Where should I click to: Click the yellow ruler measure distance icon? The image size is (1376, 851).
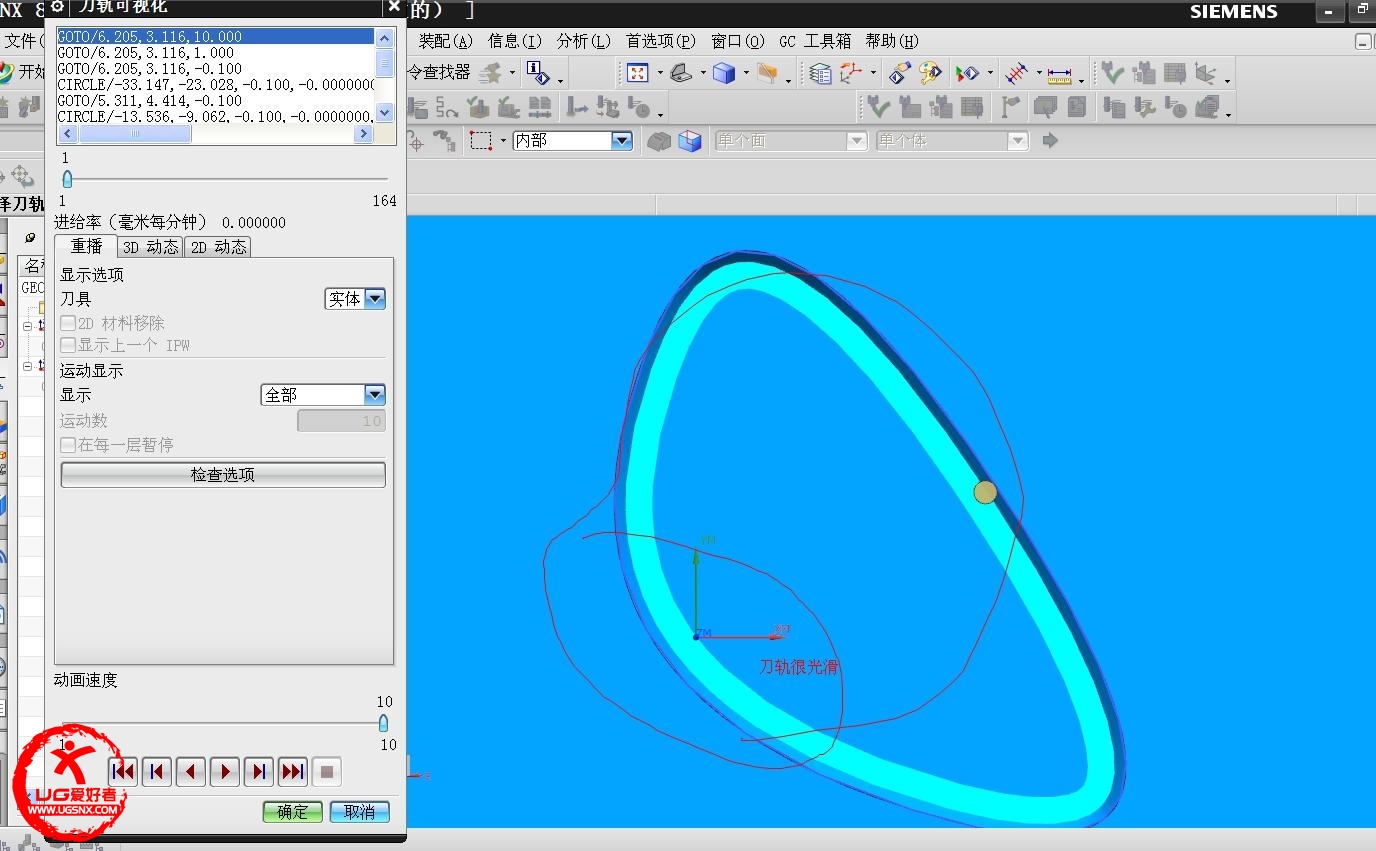[1059, 74]
